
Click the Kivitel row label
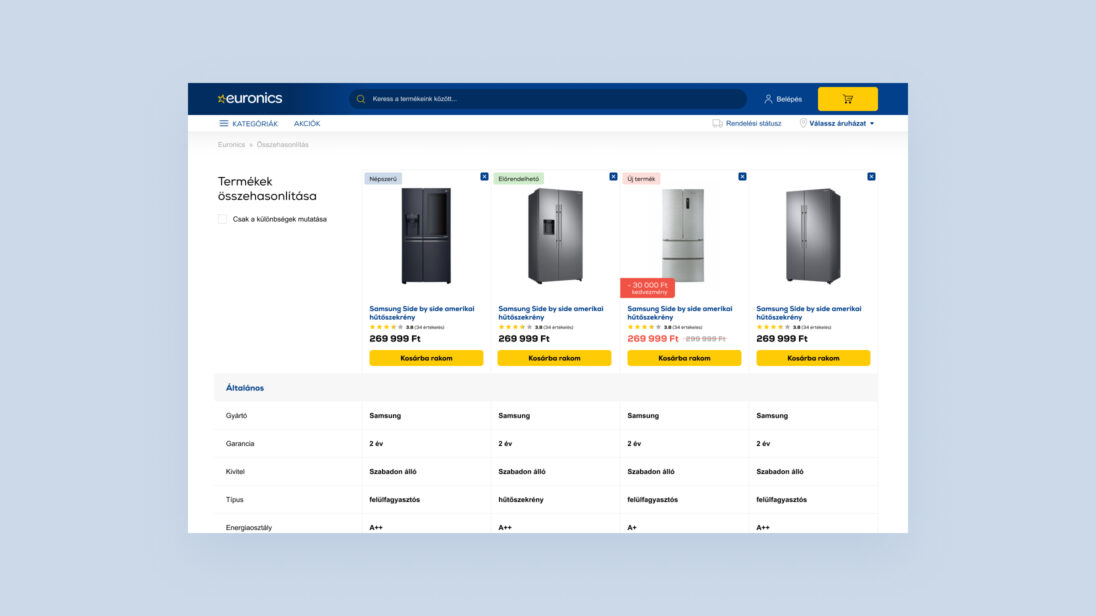click(236, 472)
